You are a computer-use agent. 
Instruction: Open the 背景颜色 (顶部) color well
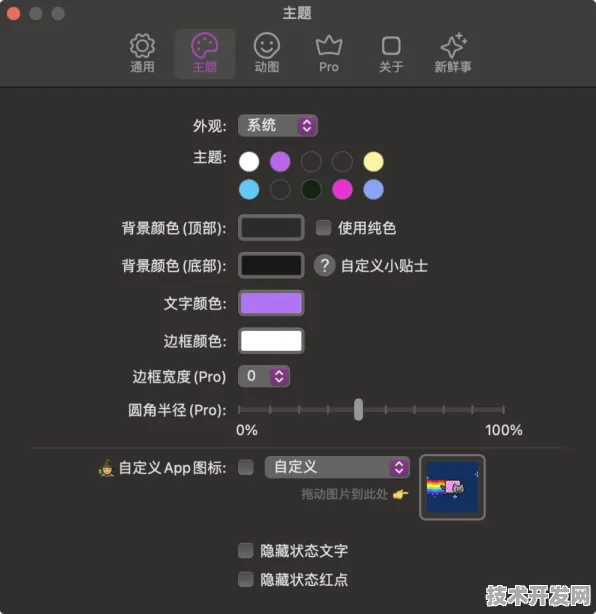[x=271, y=228]
